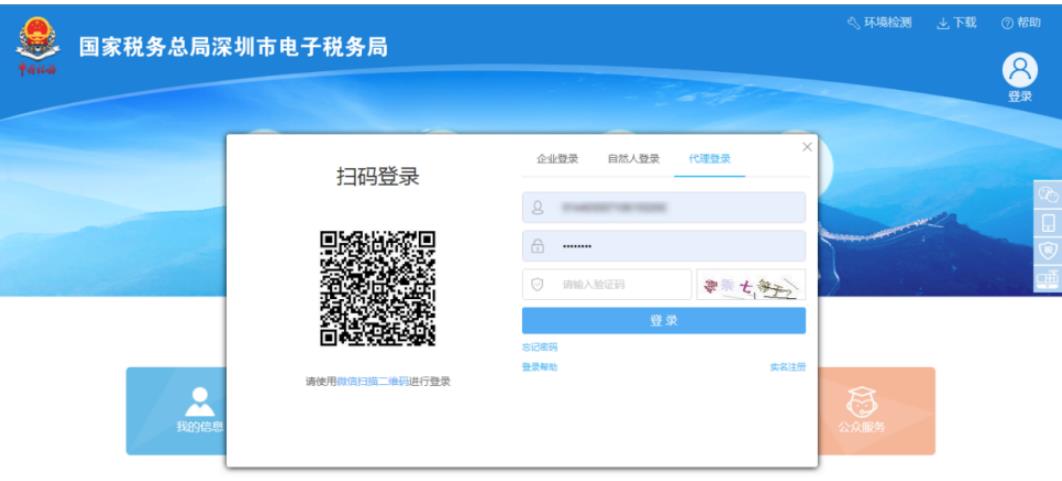Click the 下载 download icon

(943, 23)
